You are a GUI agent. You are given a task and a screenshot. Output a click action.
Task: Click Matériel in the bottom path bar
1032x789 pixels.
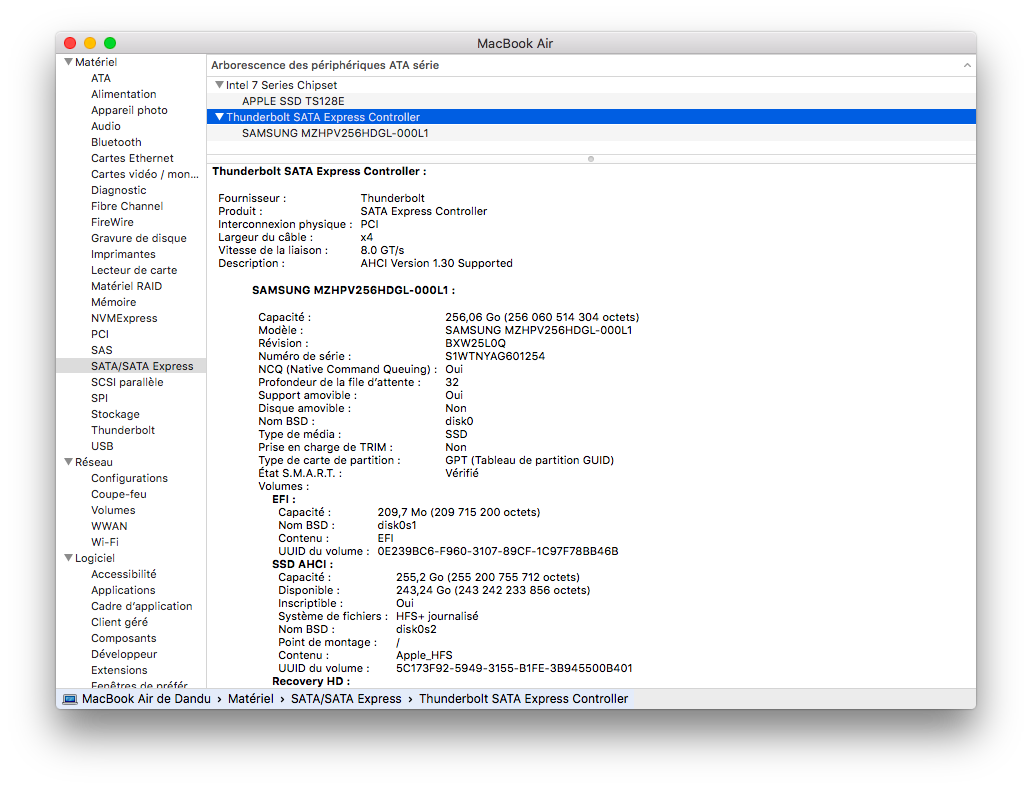click(251, 699)
